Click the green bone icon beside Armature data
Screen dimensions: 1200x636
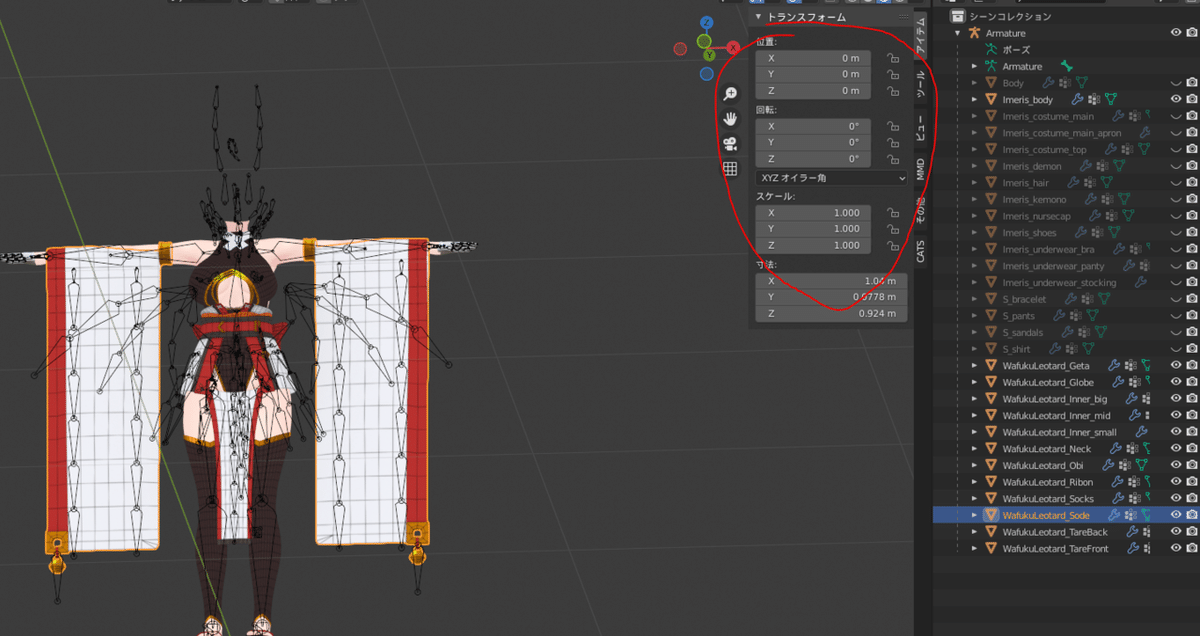coord(1066,66)
